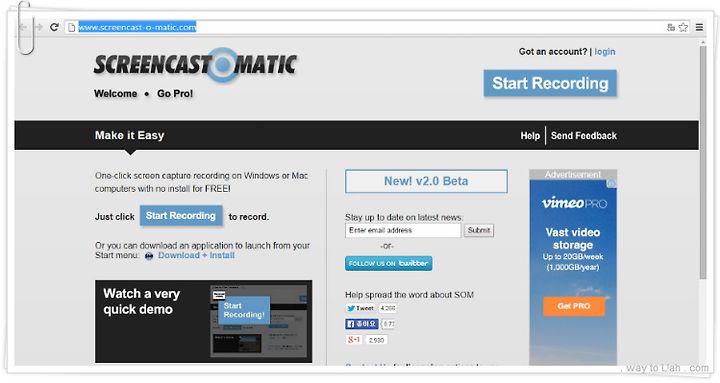Screen dimensions: 720x383
Task: Go forward with the browser arrow
Action: pyautogui.click(x=39, y=27)
